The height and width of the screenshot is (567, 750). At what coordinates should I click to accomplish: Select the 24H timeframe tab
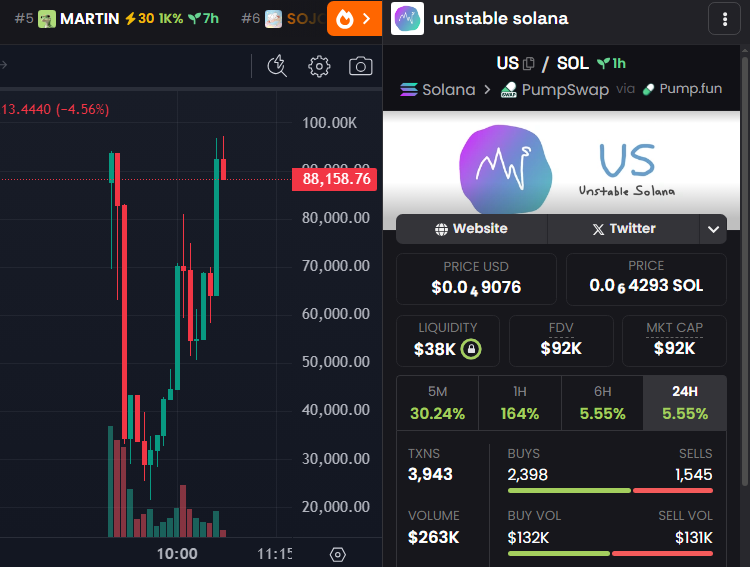pyautogui.click(x=685, y=403)
